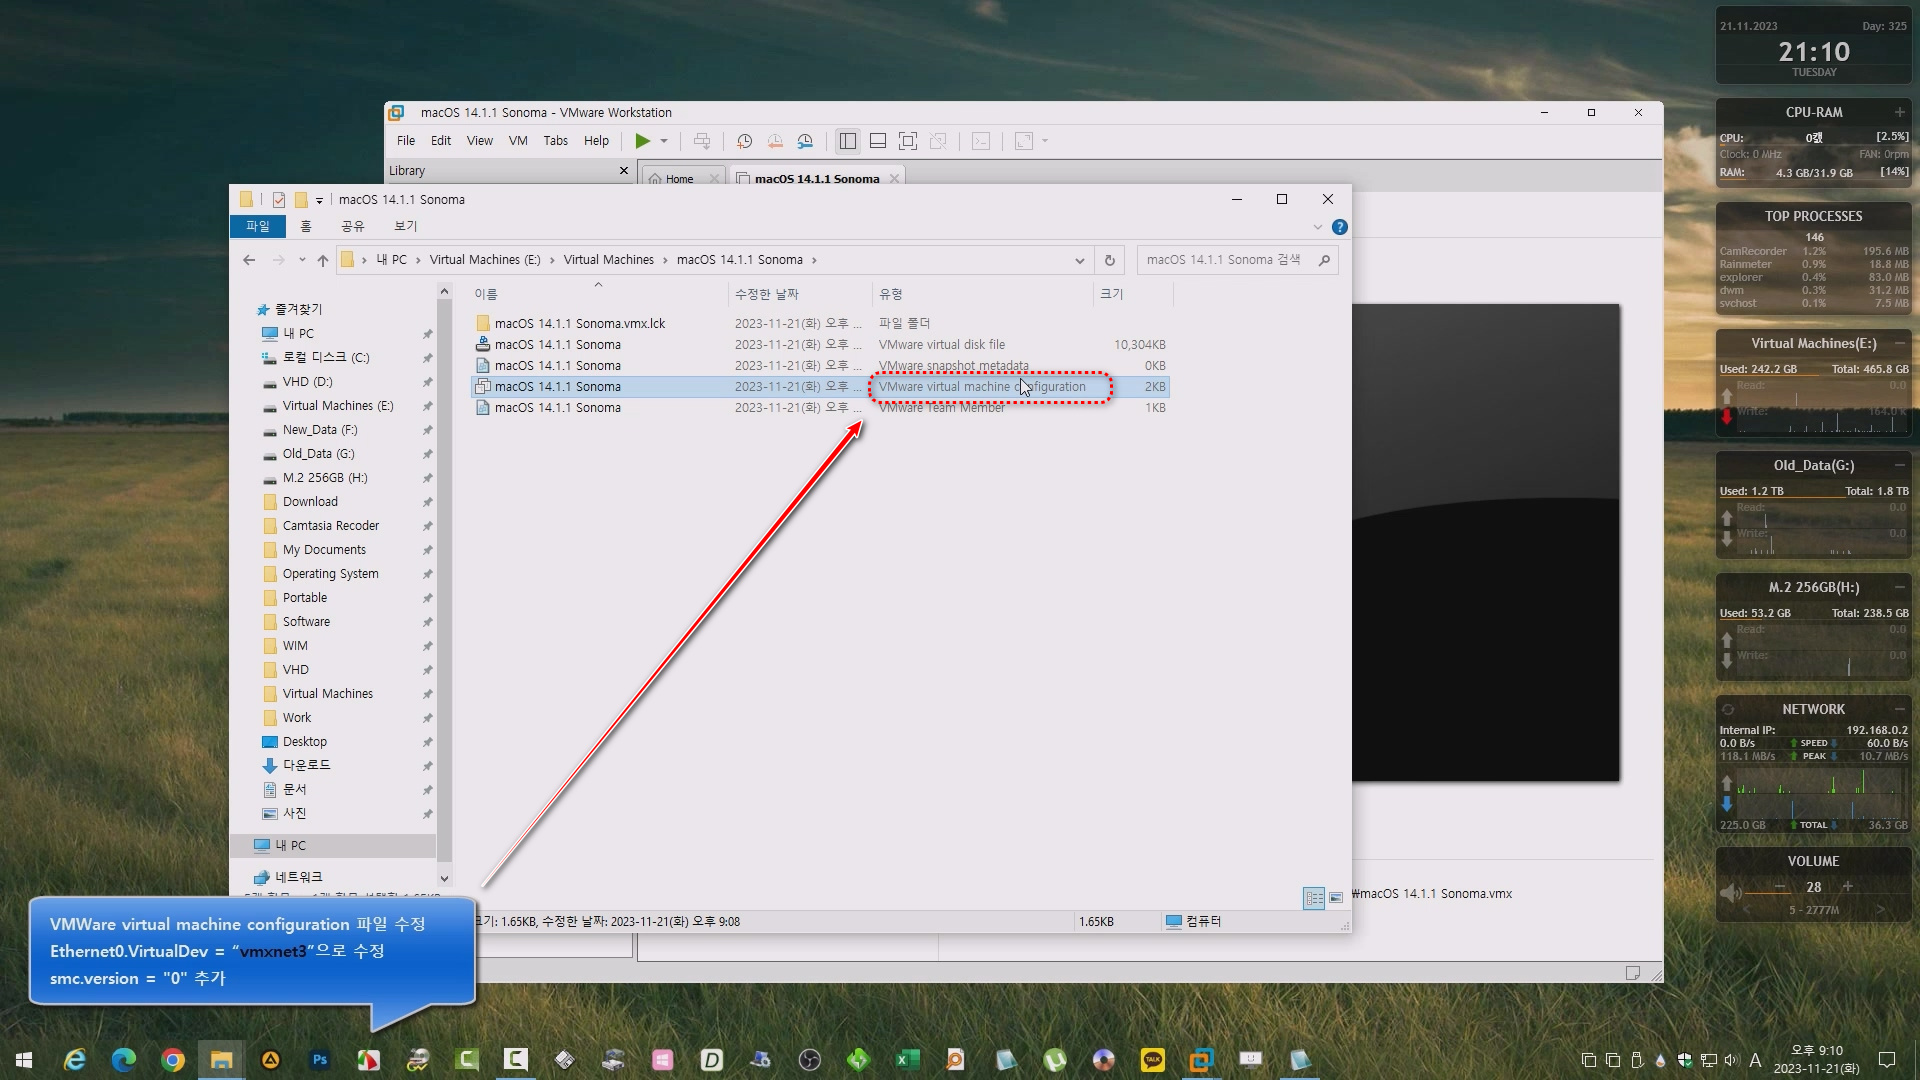Open Google Chrome from the taskbar
The image size is (1920, 1080).
pyautogui.click(x=173, y=1060)
